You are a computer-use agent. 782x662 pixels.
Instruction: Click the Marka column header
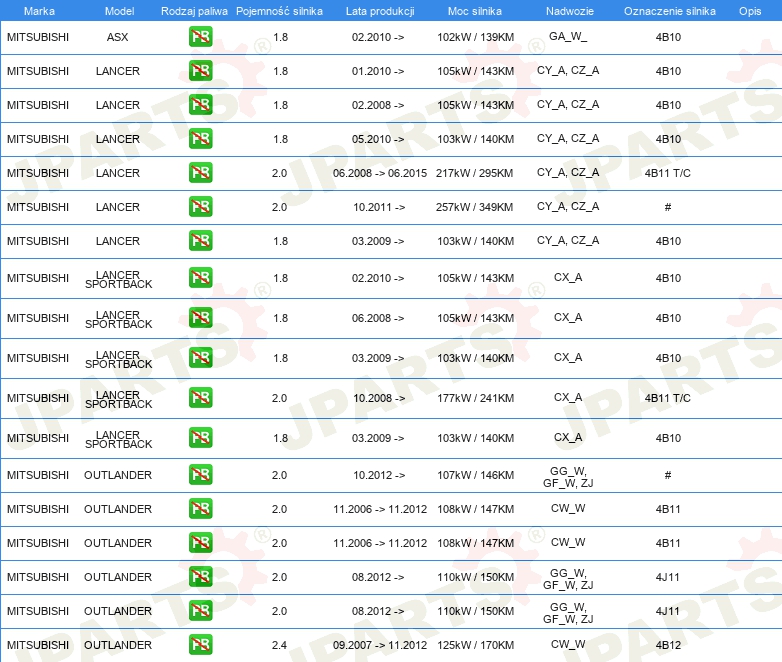click(39, 10)
